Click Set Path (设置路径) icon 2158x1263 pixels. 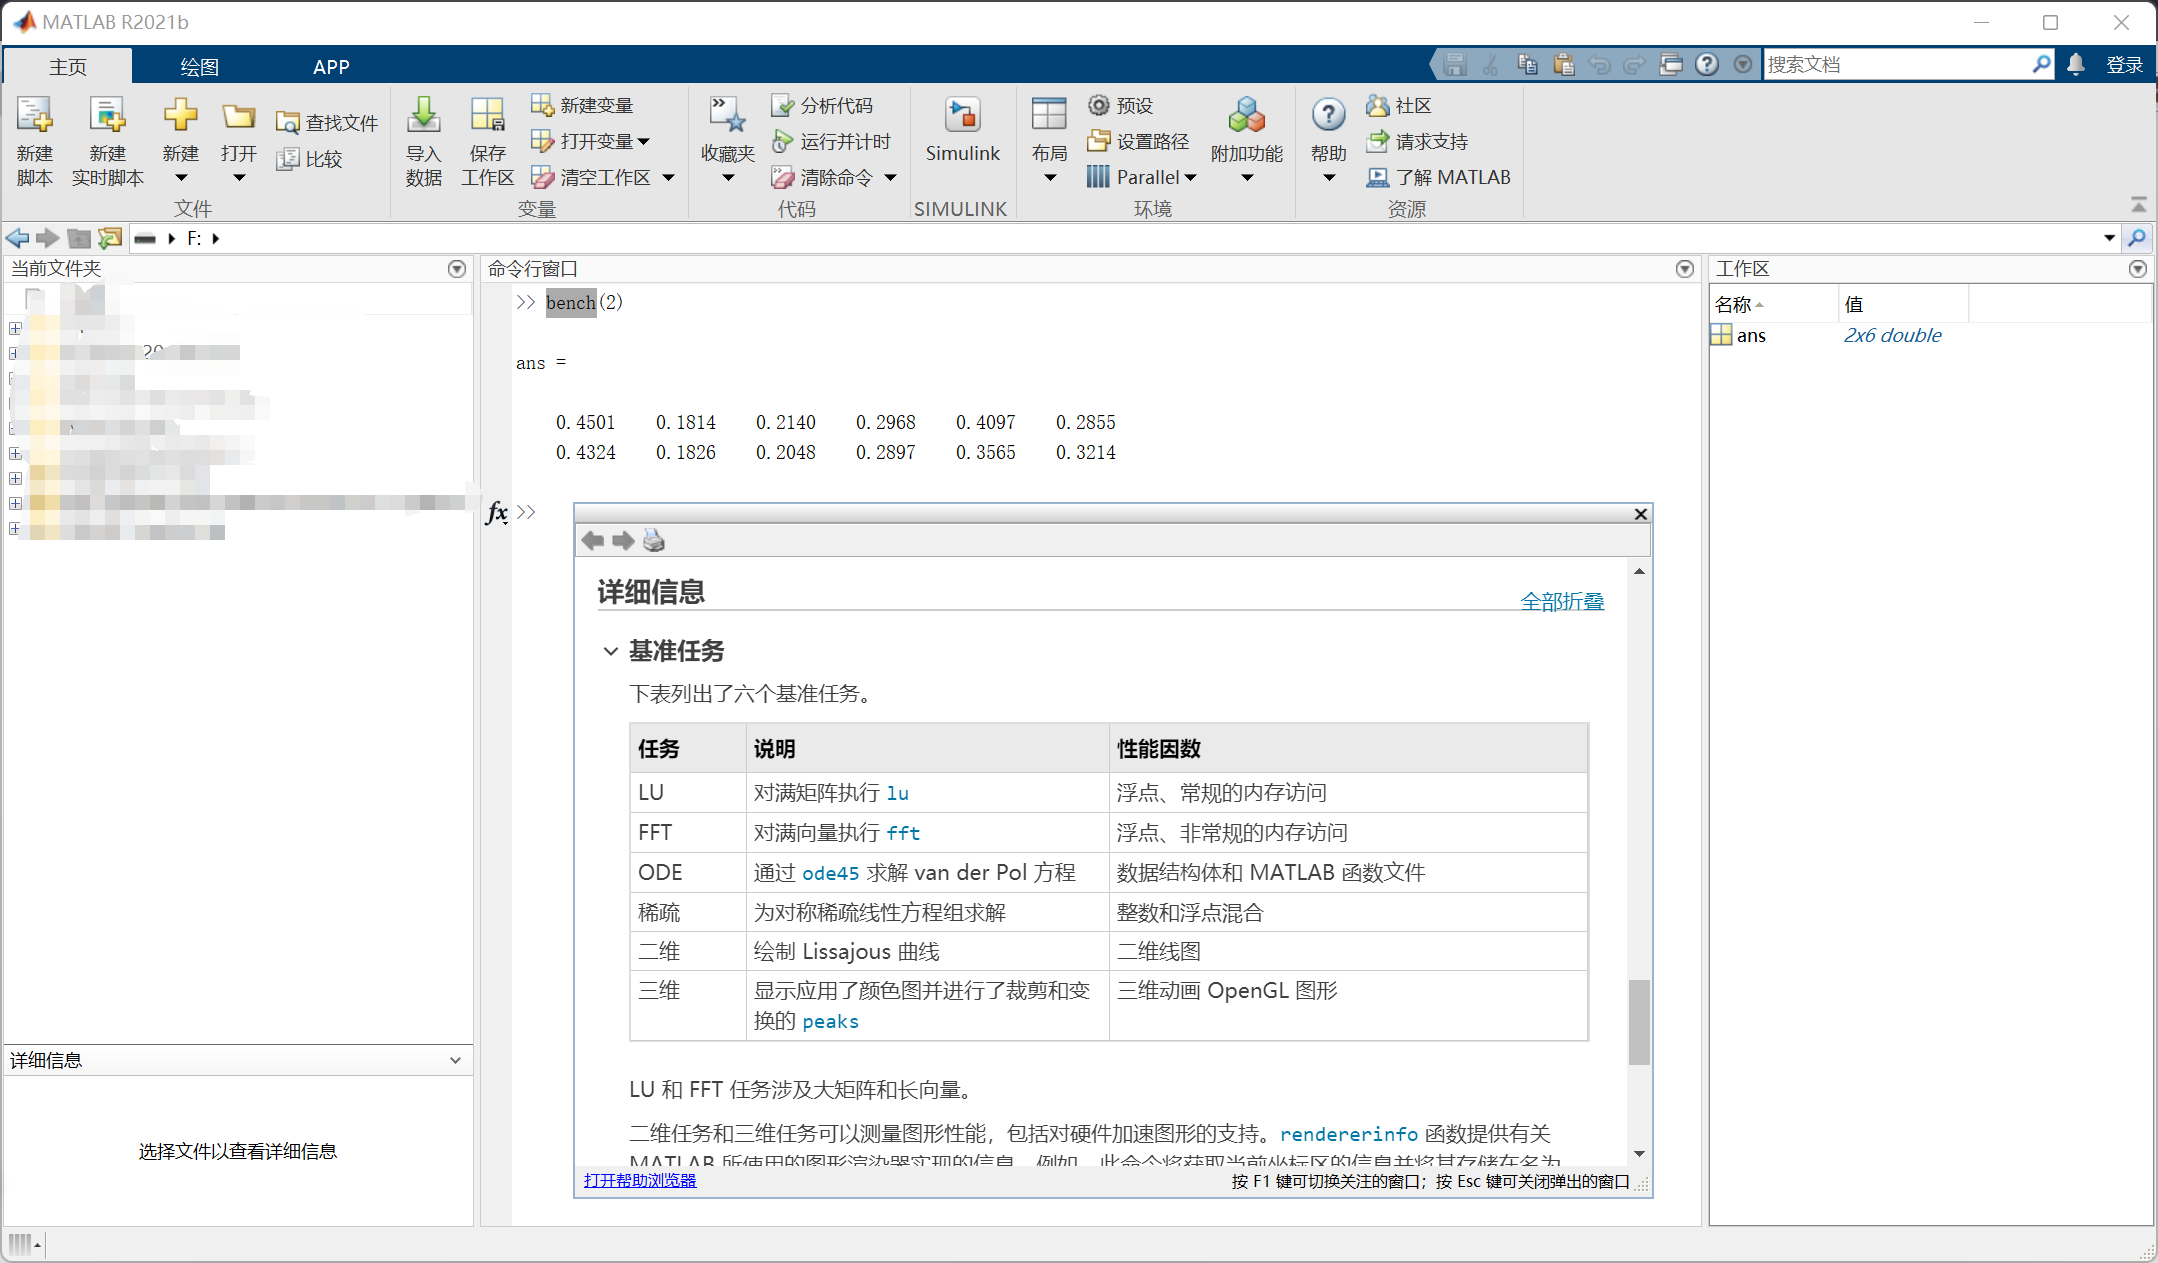coord(1099,141)
